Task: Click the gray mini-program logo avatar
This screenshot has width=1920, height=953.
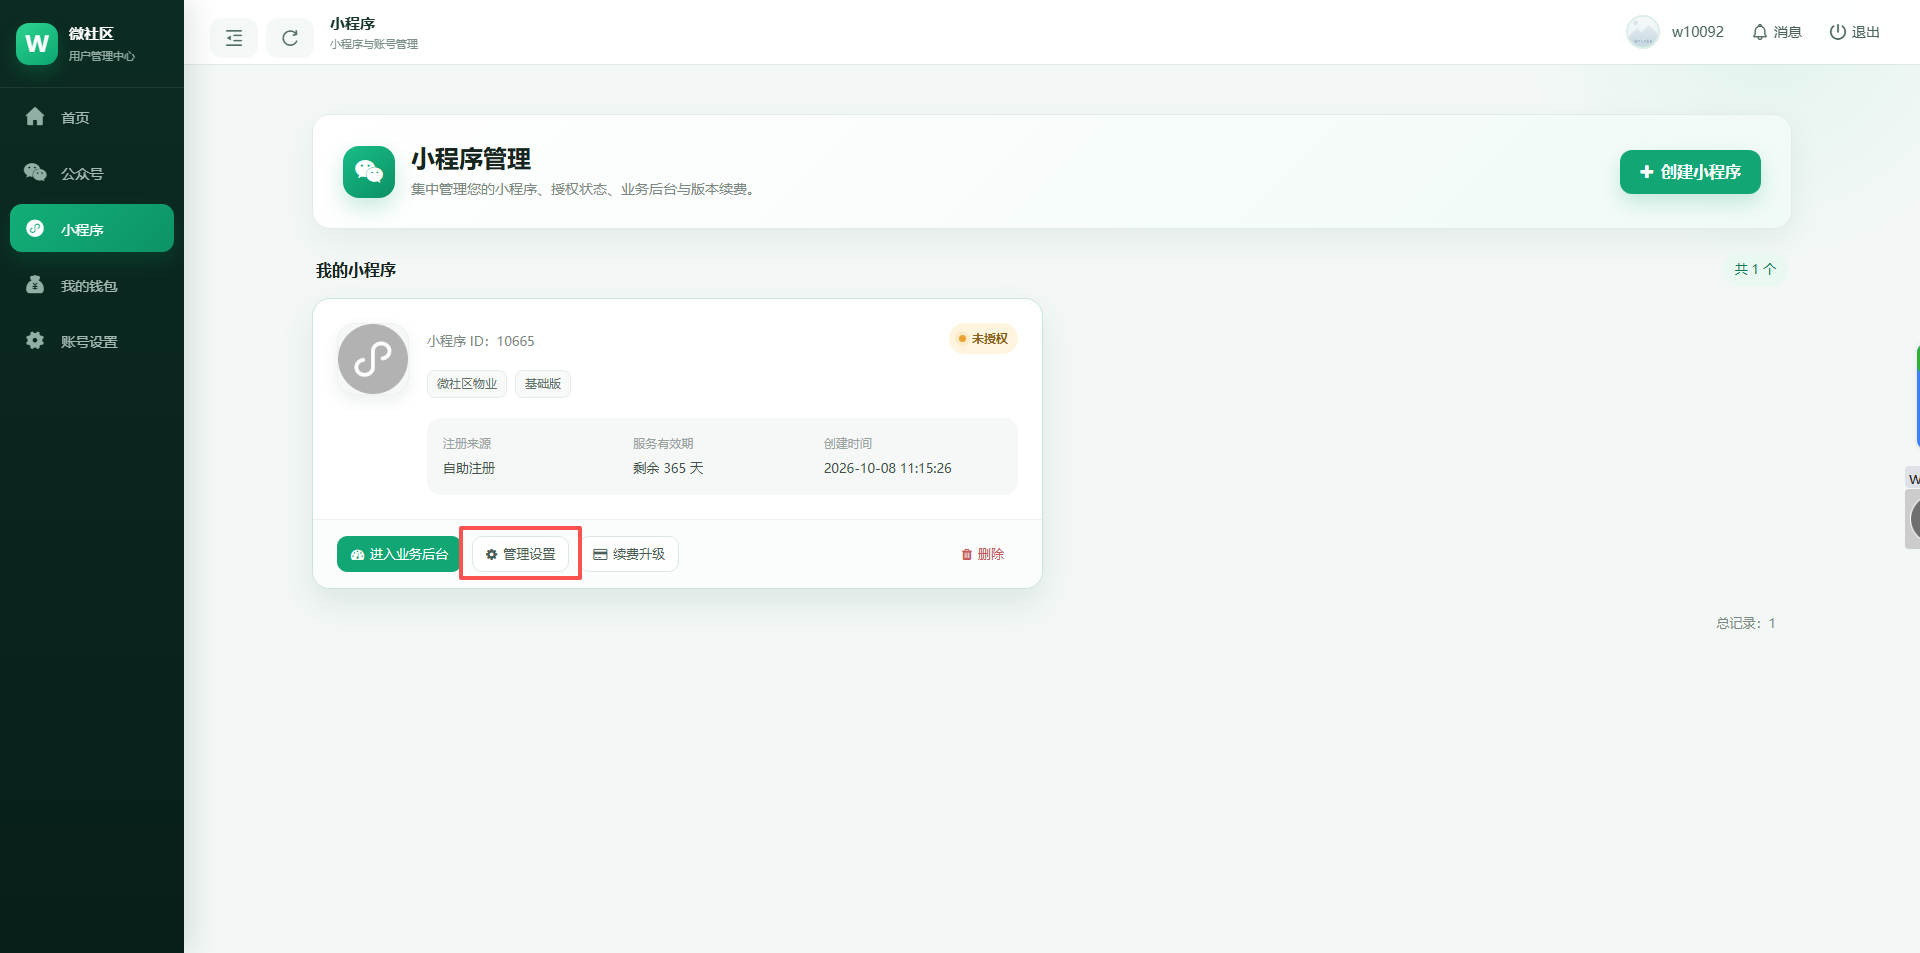Action: pos(373,359)
